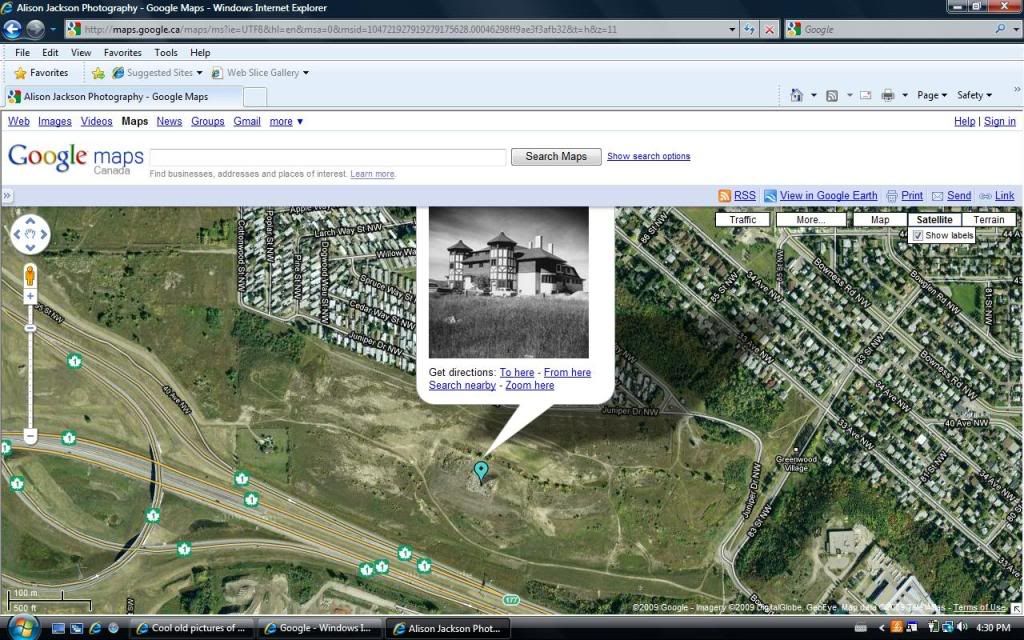
Task: Switch to Terrain view
Action: [989, 219]
